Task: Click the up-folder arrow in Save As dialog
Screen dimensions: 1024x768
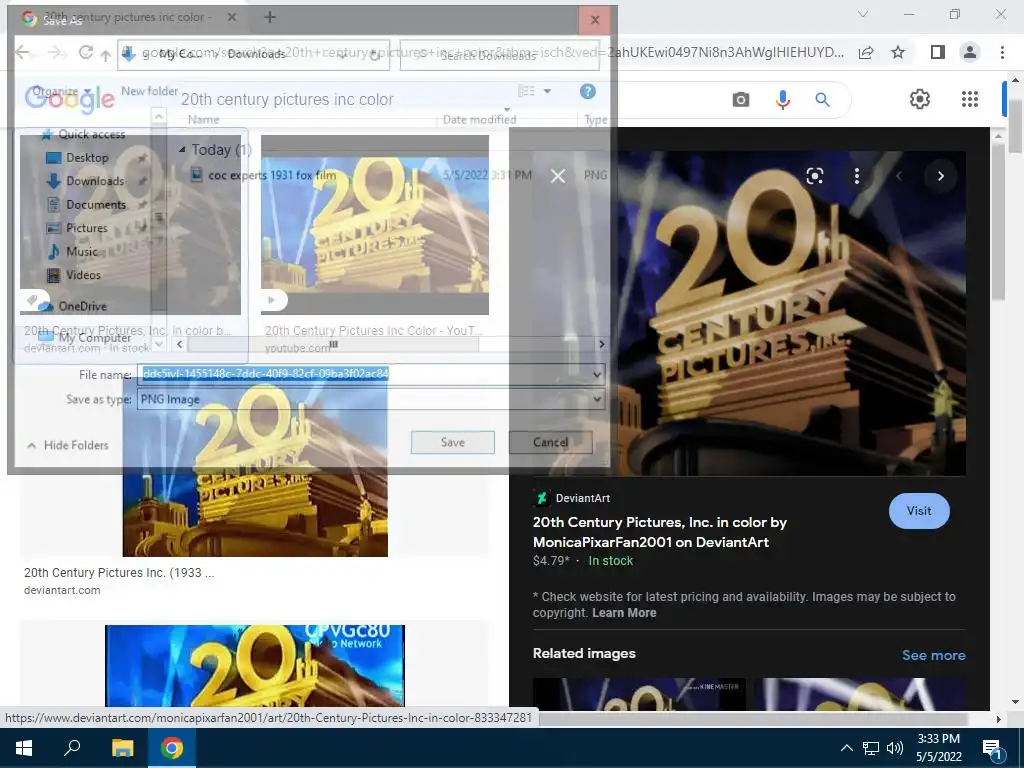Action: coord(106,55)
